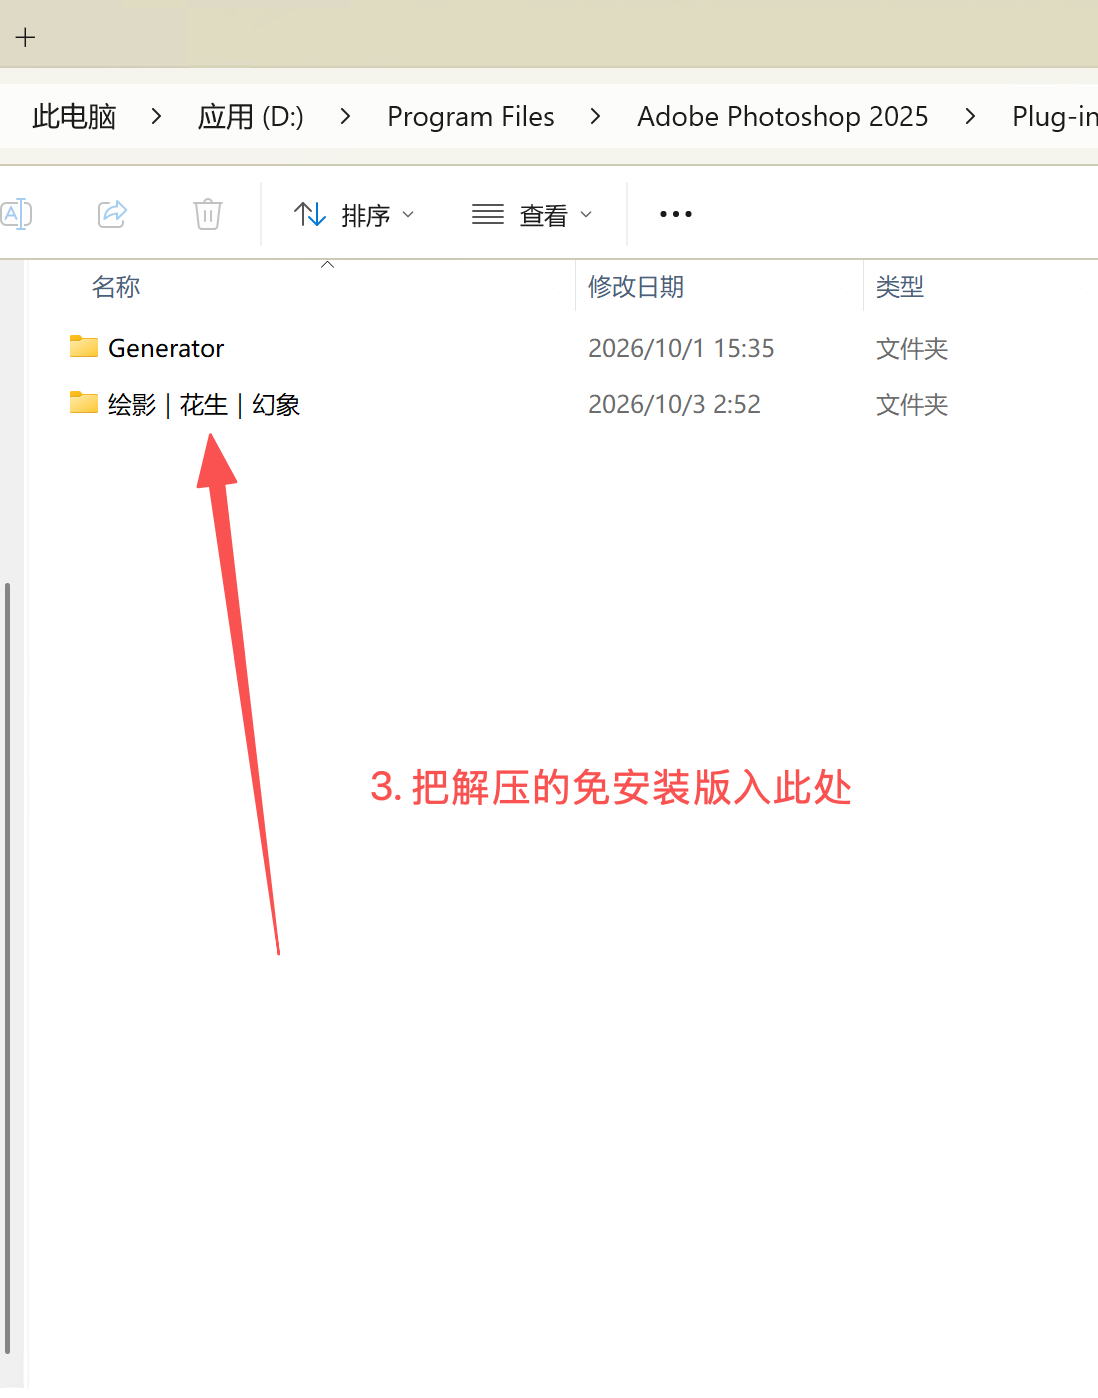Click the vertical scrollbar beside the file list

[8, 966]
